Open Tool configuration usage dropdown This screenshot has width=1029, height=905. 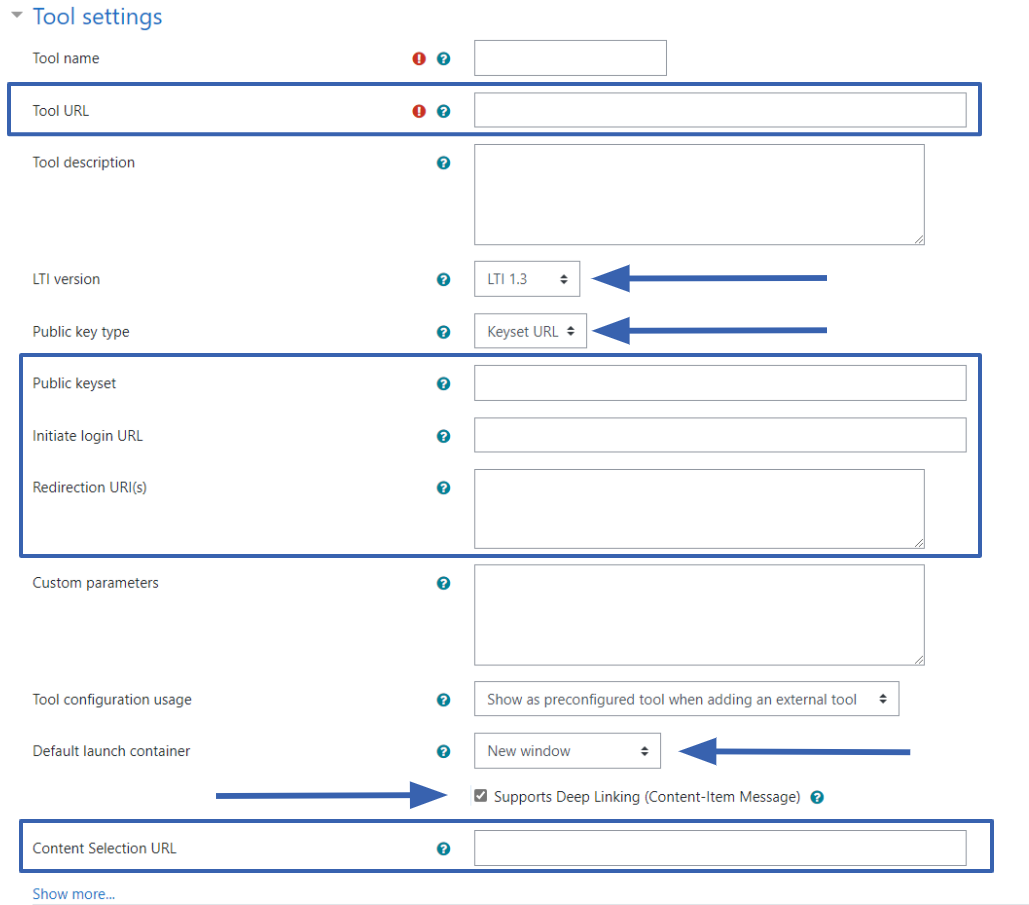coord(686,700)
